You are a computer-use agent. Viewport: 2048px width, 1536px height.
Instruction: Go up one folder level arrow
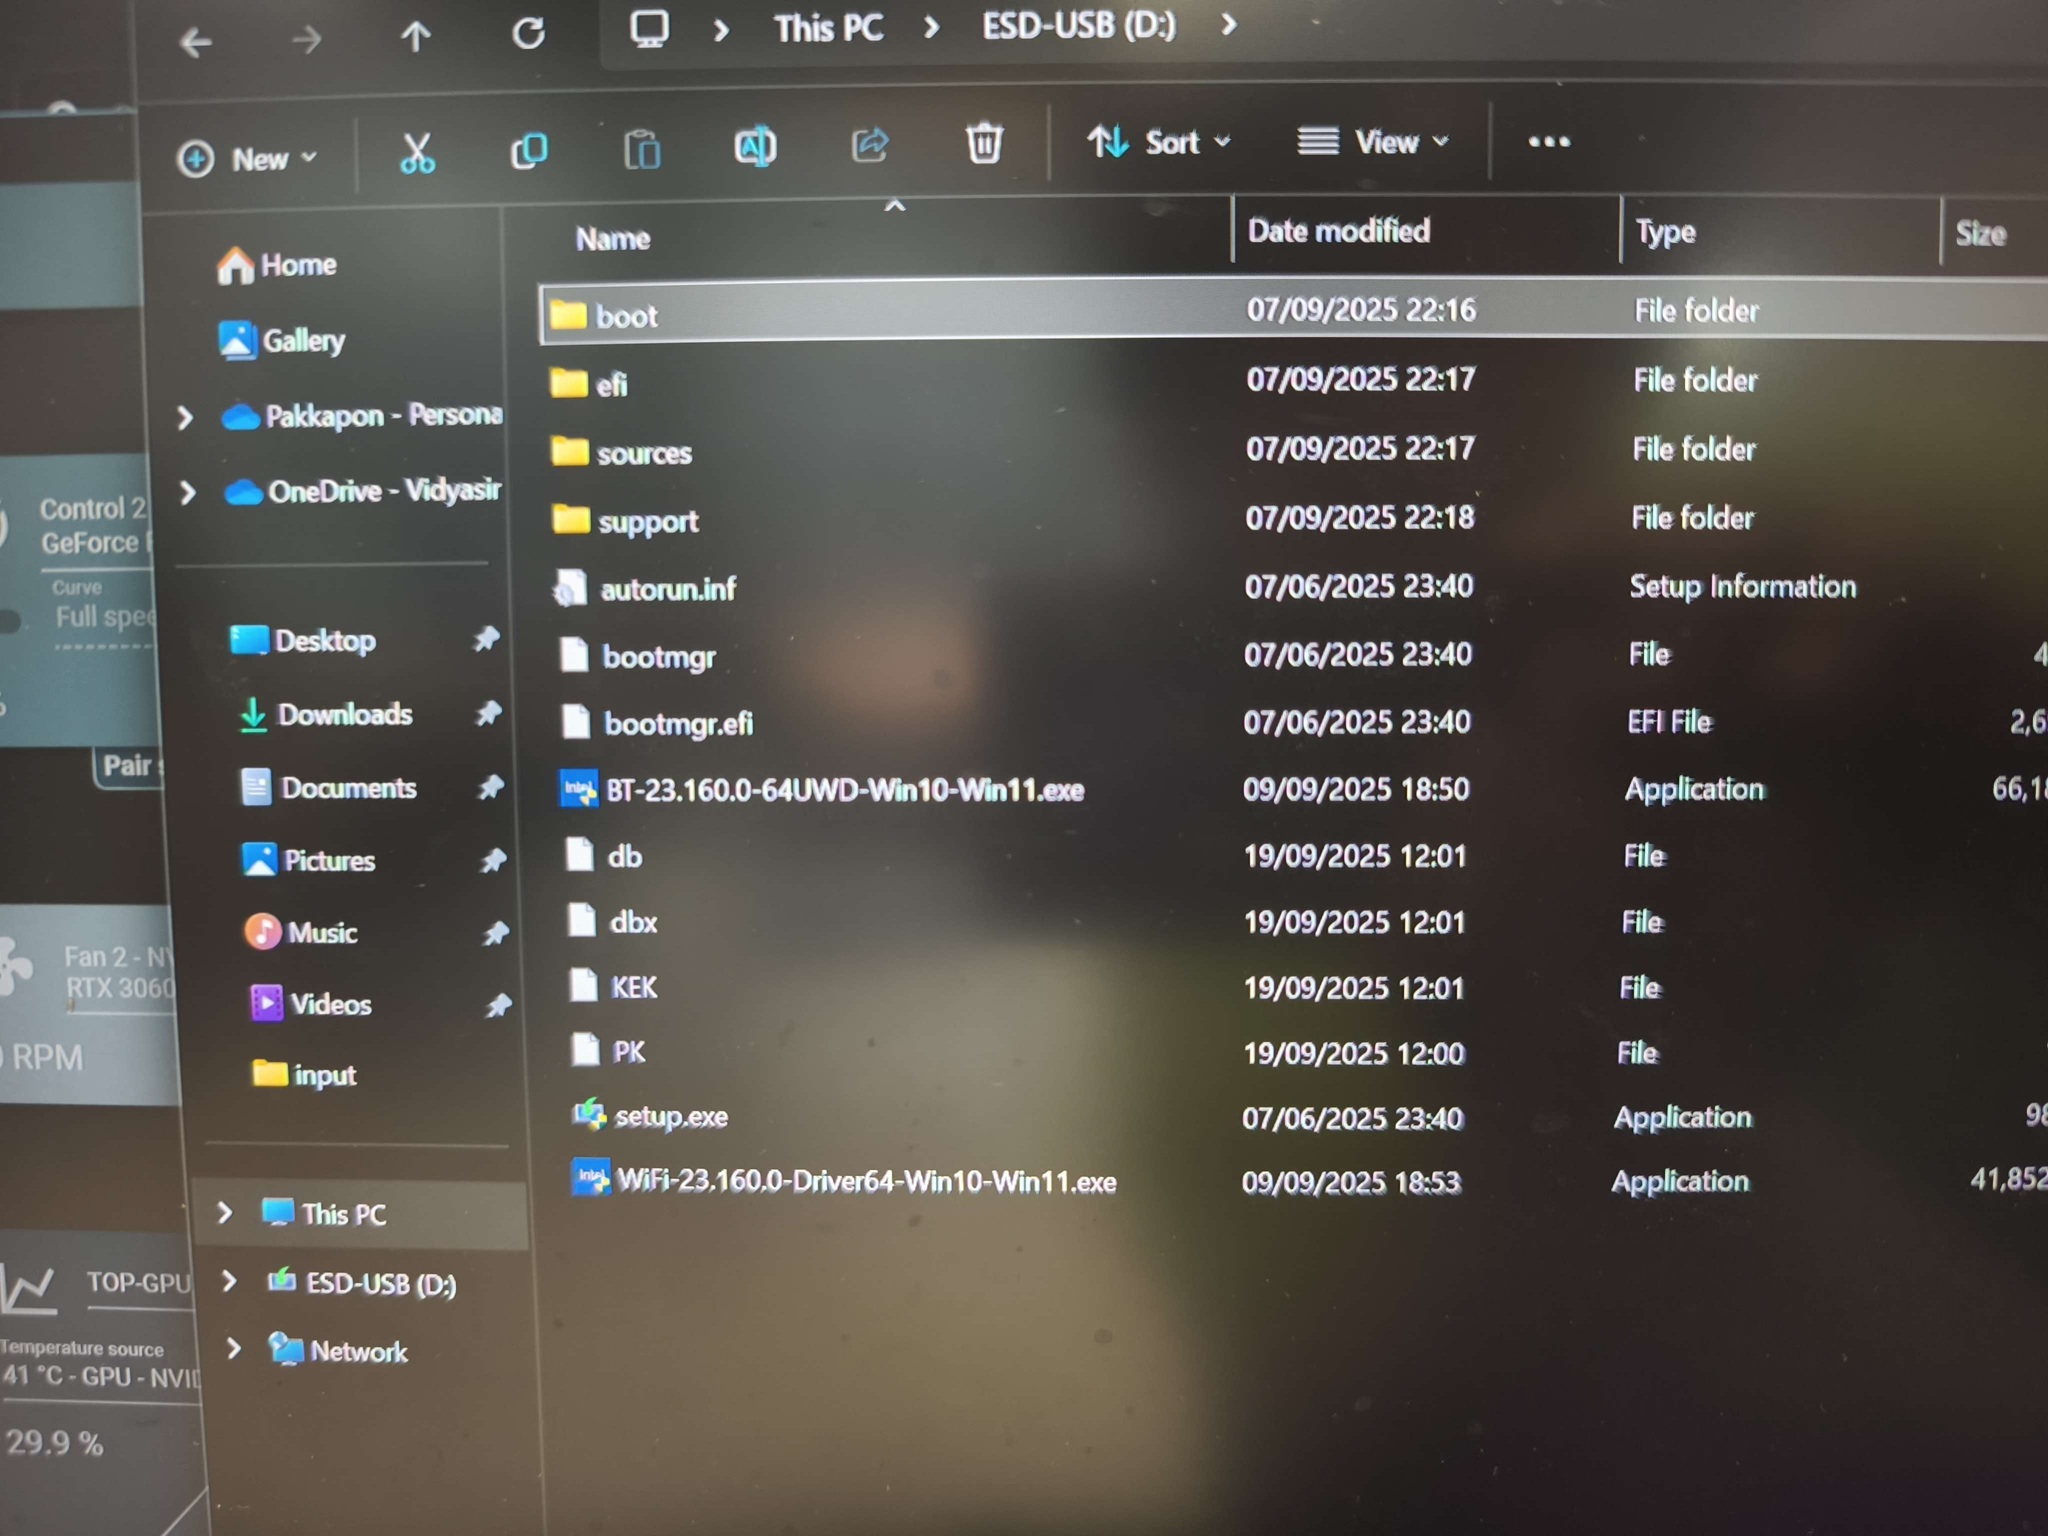tap(416, 37)
